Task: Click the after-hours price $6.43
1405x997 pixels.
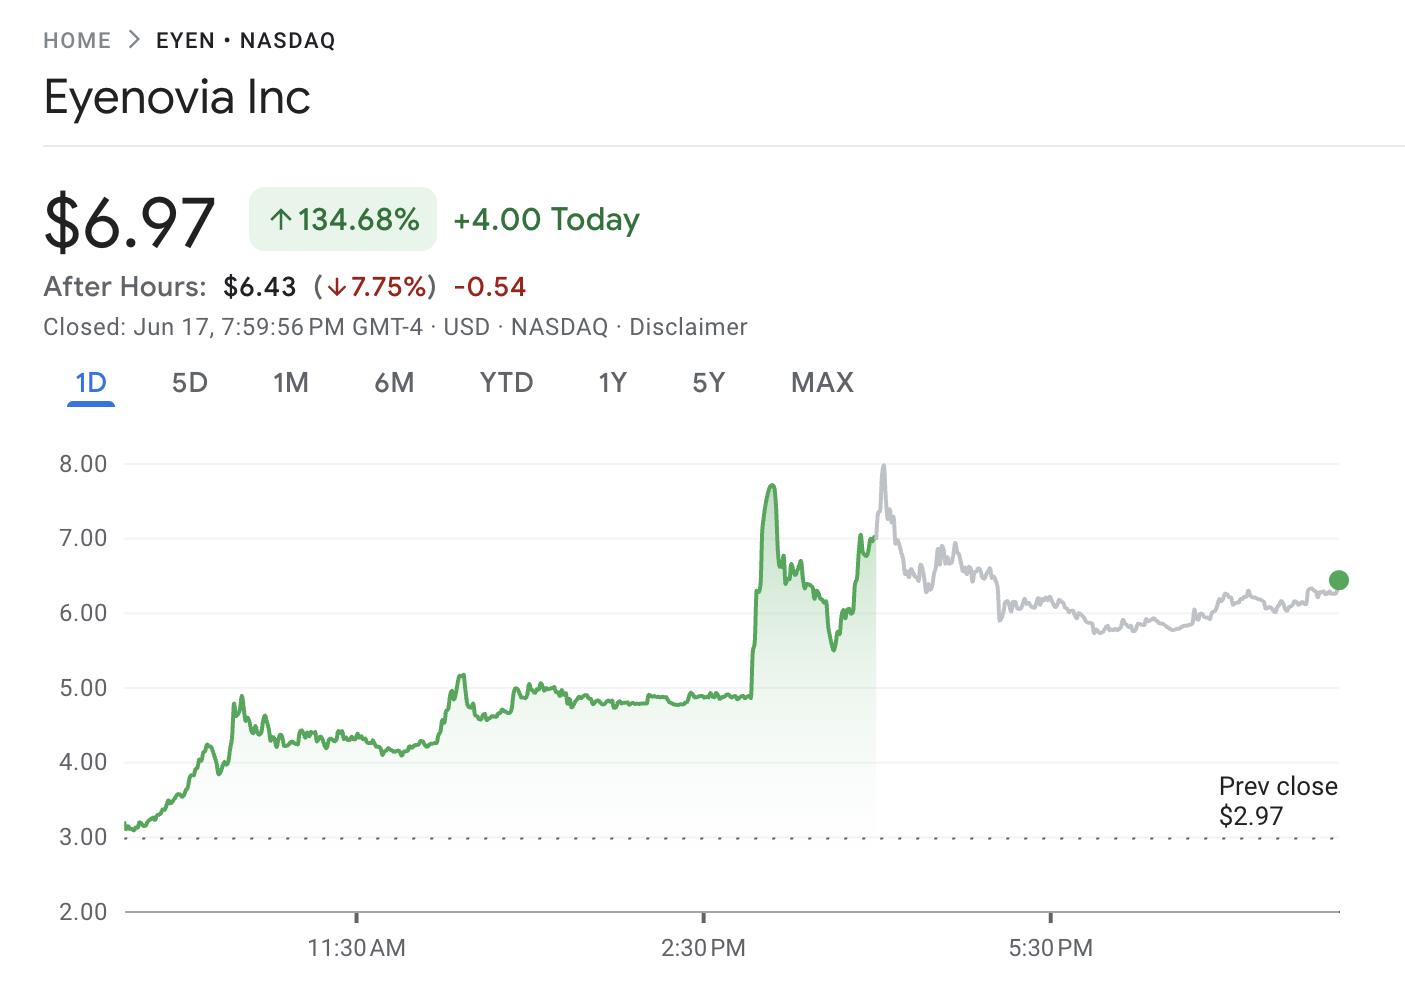Action: [259, 287]
